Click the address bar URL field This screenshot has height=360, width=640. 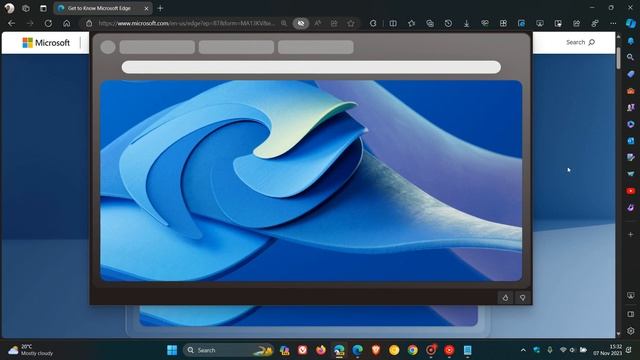[187, 23]
